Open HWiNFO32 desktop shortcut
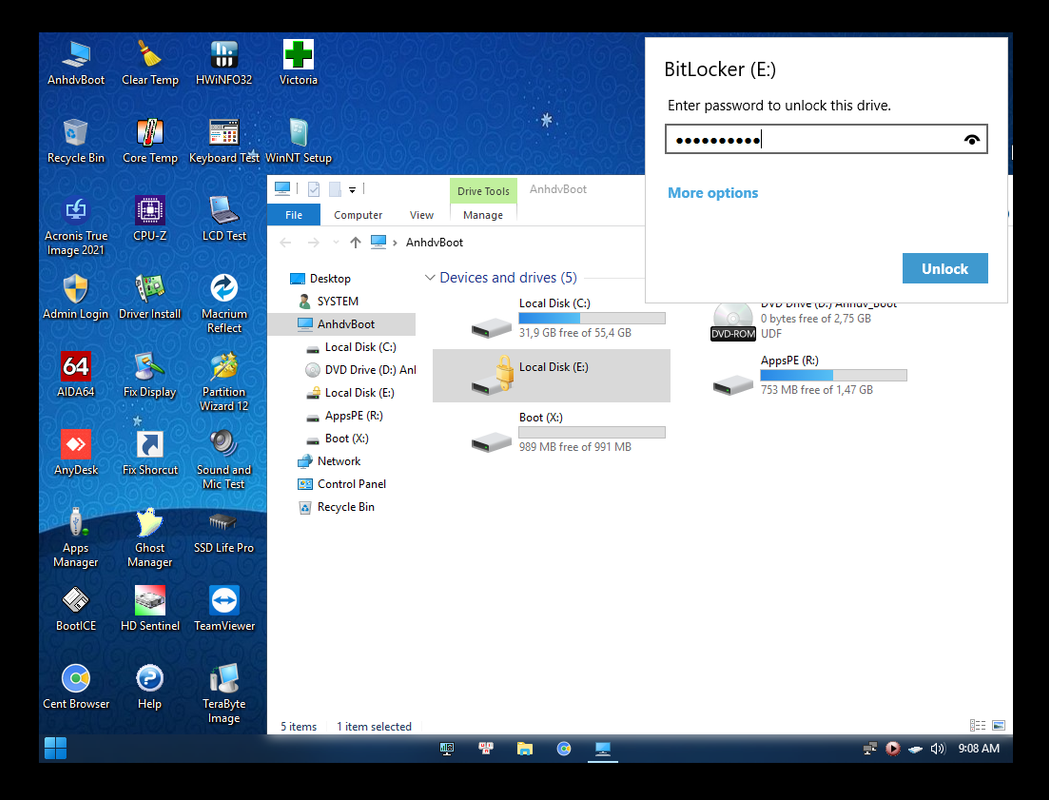1049x800 pixels. (224, 64)
